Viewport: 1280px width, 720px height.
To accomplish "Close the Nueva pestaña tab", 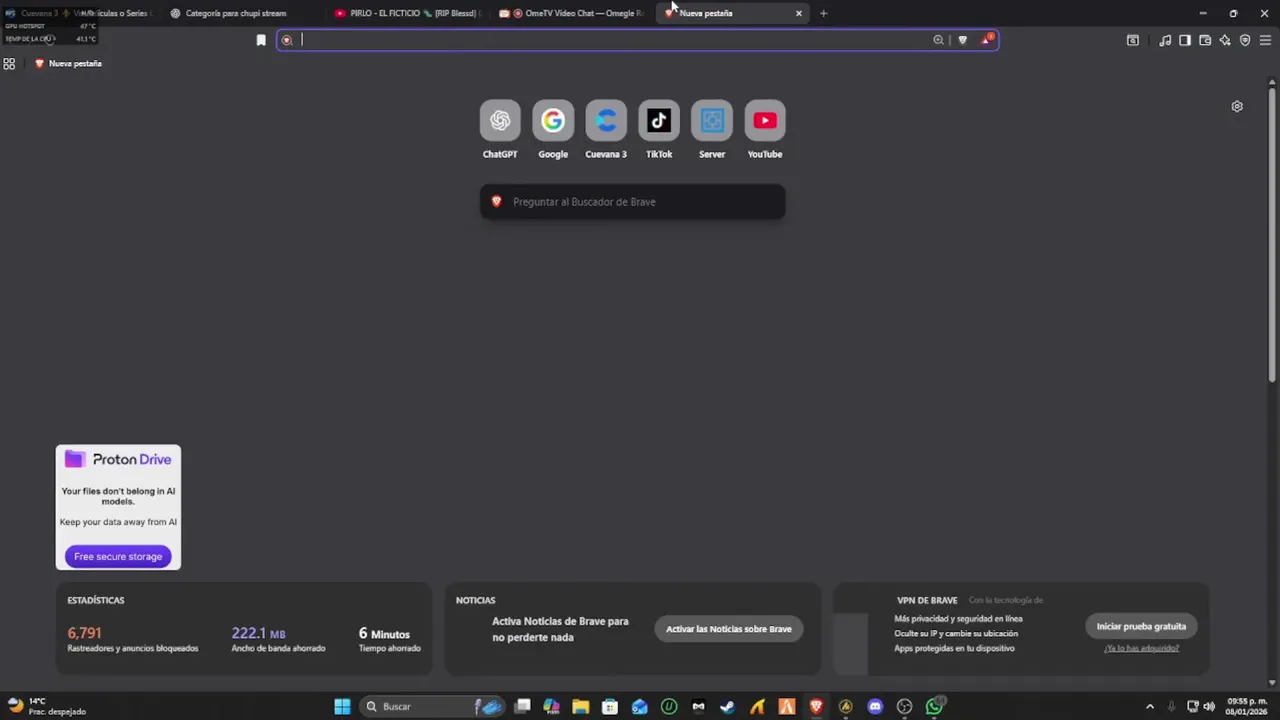I will pos(799,13).
